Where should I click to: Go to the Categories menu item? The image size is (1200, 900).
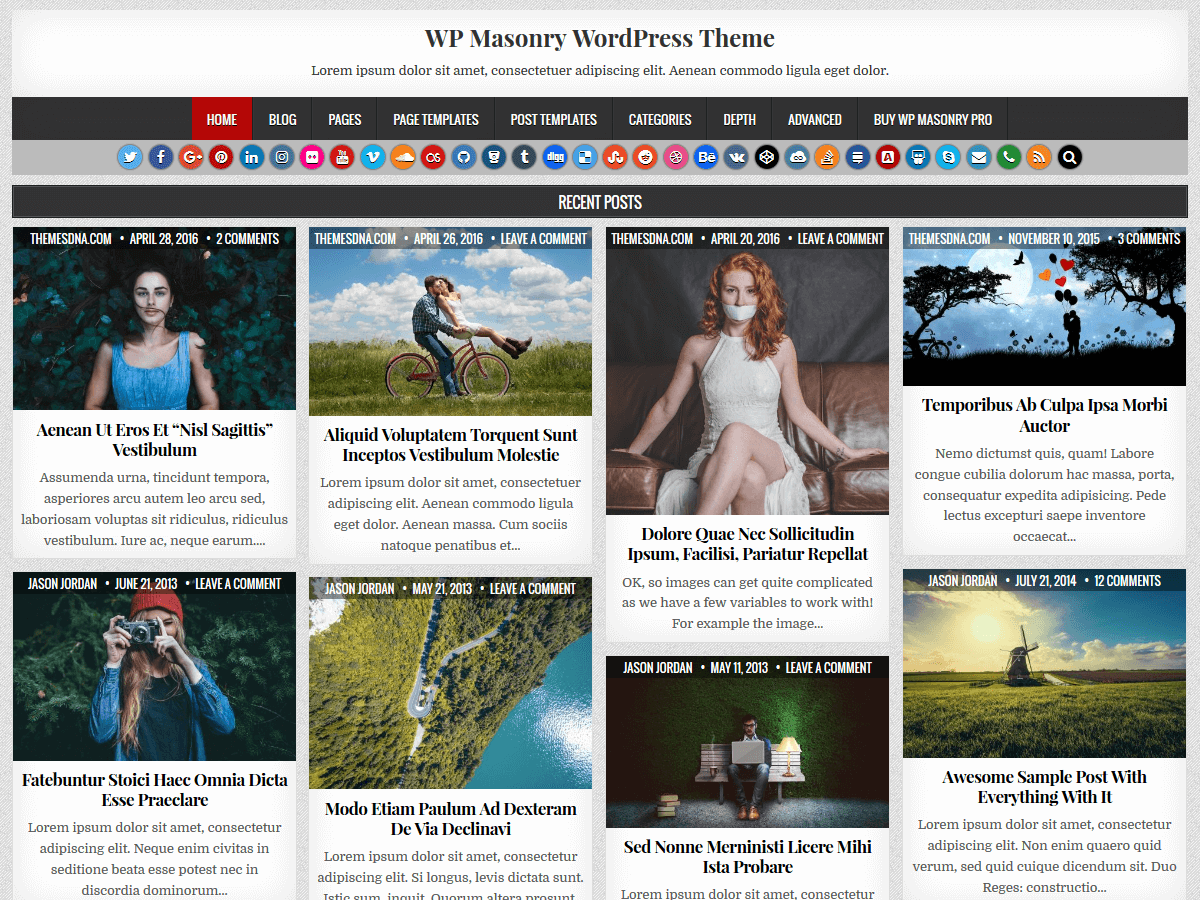(x=659, y=119)
